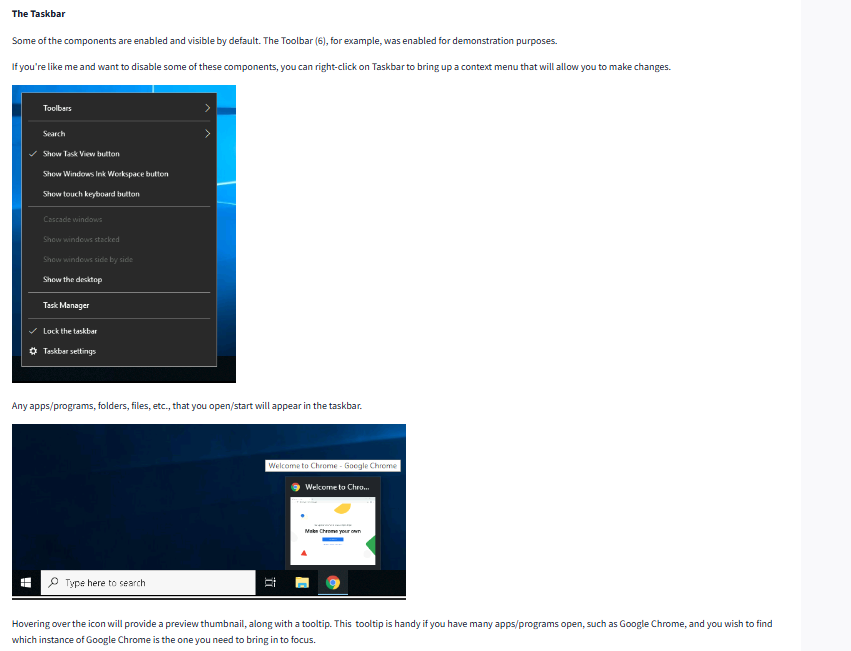Click Show windows side by side
The image size is (851, 651).
(88, 260)
